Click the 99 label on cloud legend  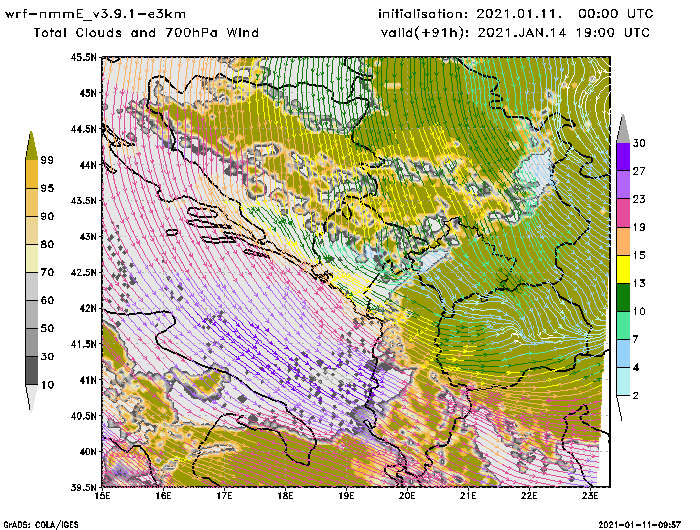point(47,160)
